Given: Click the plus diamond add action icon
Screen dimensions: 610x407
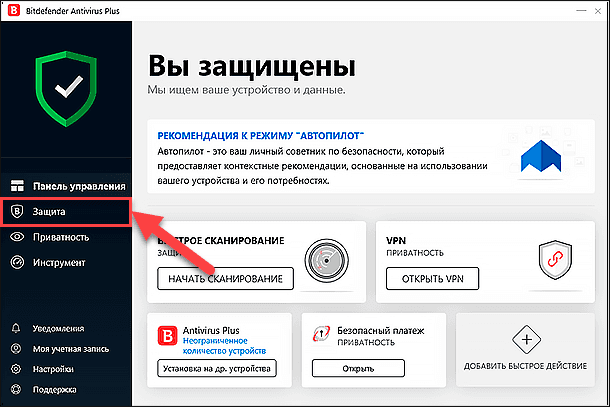Looking at the screenshot, I should pos(526,340).
